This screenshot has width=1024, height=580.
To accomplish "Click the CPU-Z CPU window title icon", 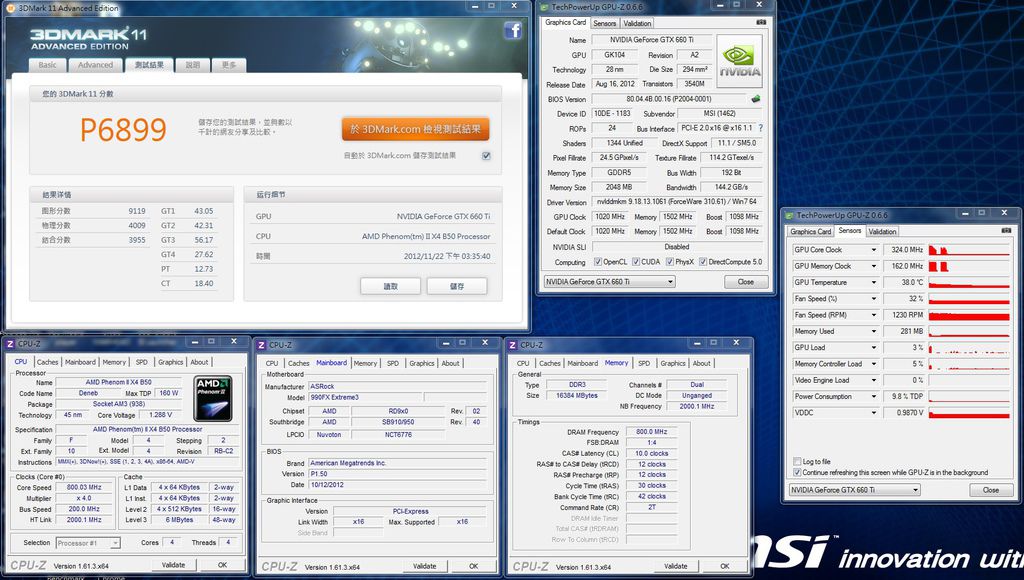I will tap(10, 344).
